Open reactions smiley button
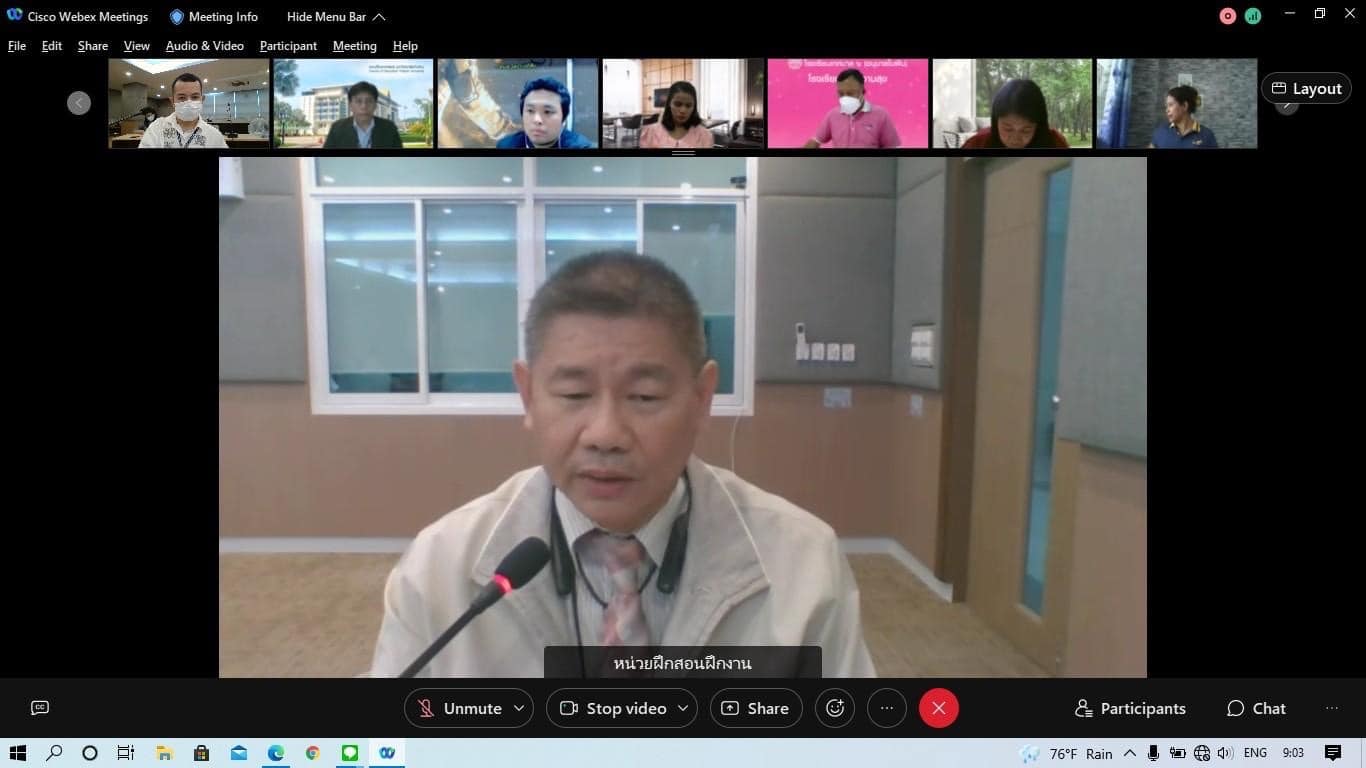 point(835,708)
